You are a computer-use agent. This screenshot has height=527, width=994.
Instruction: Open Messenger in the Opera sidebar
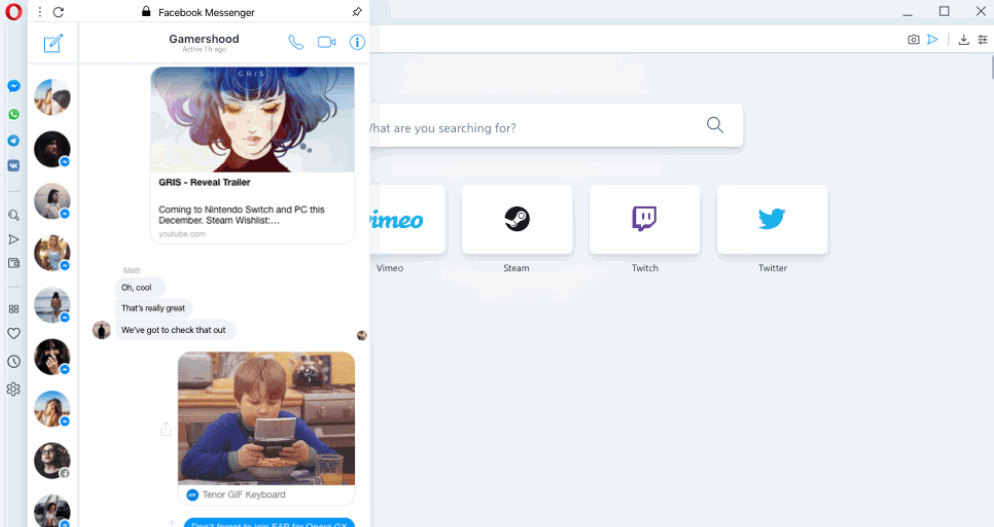tap(13, 86)
